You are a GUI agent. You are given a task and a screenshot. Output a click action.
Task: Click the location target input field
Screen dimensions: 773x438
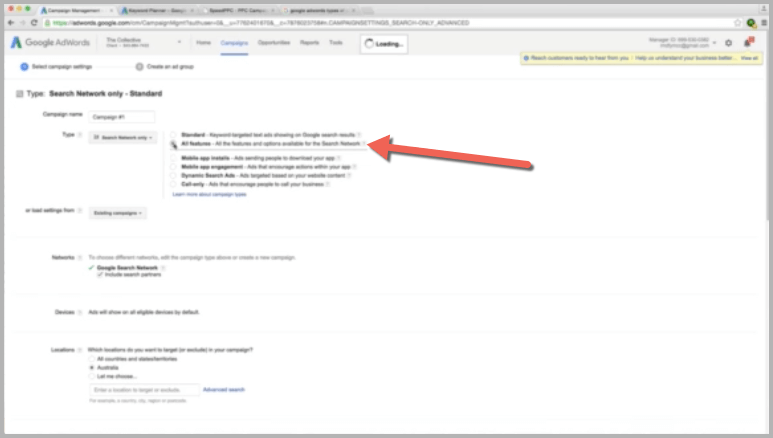coord(144,390)
